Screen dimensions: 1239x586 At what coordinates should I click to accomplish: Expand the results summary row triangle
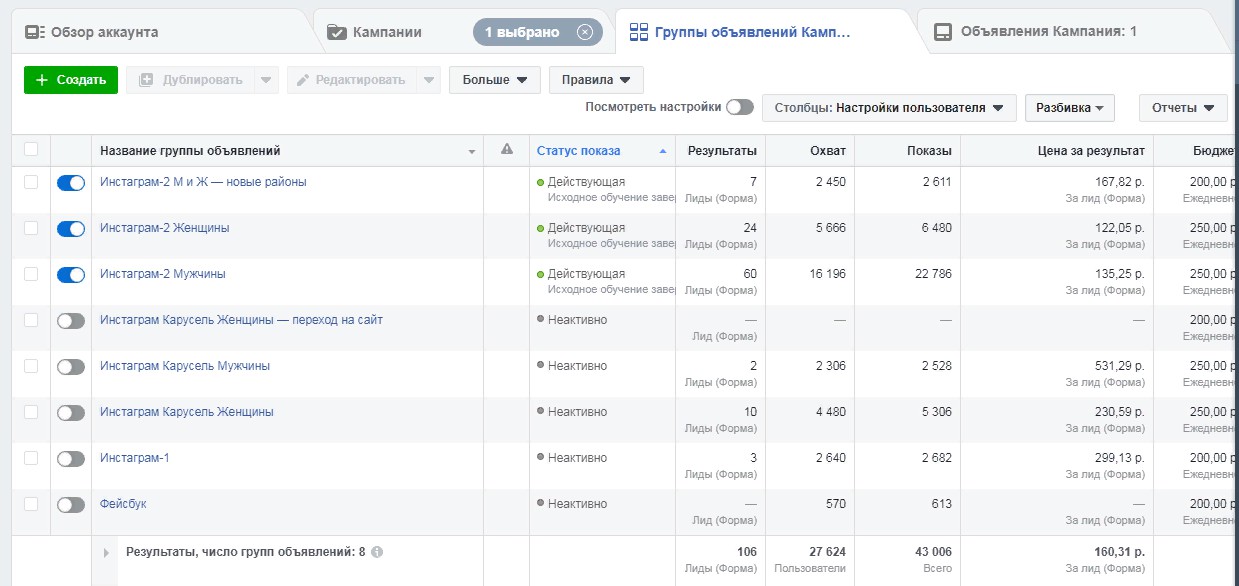[107, 552]
